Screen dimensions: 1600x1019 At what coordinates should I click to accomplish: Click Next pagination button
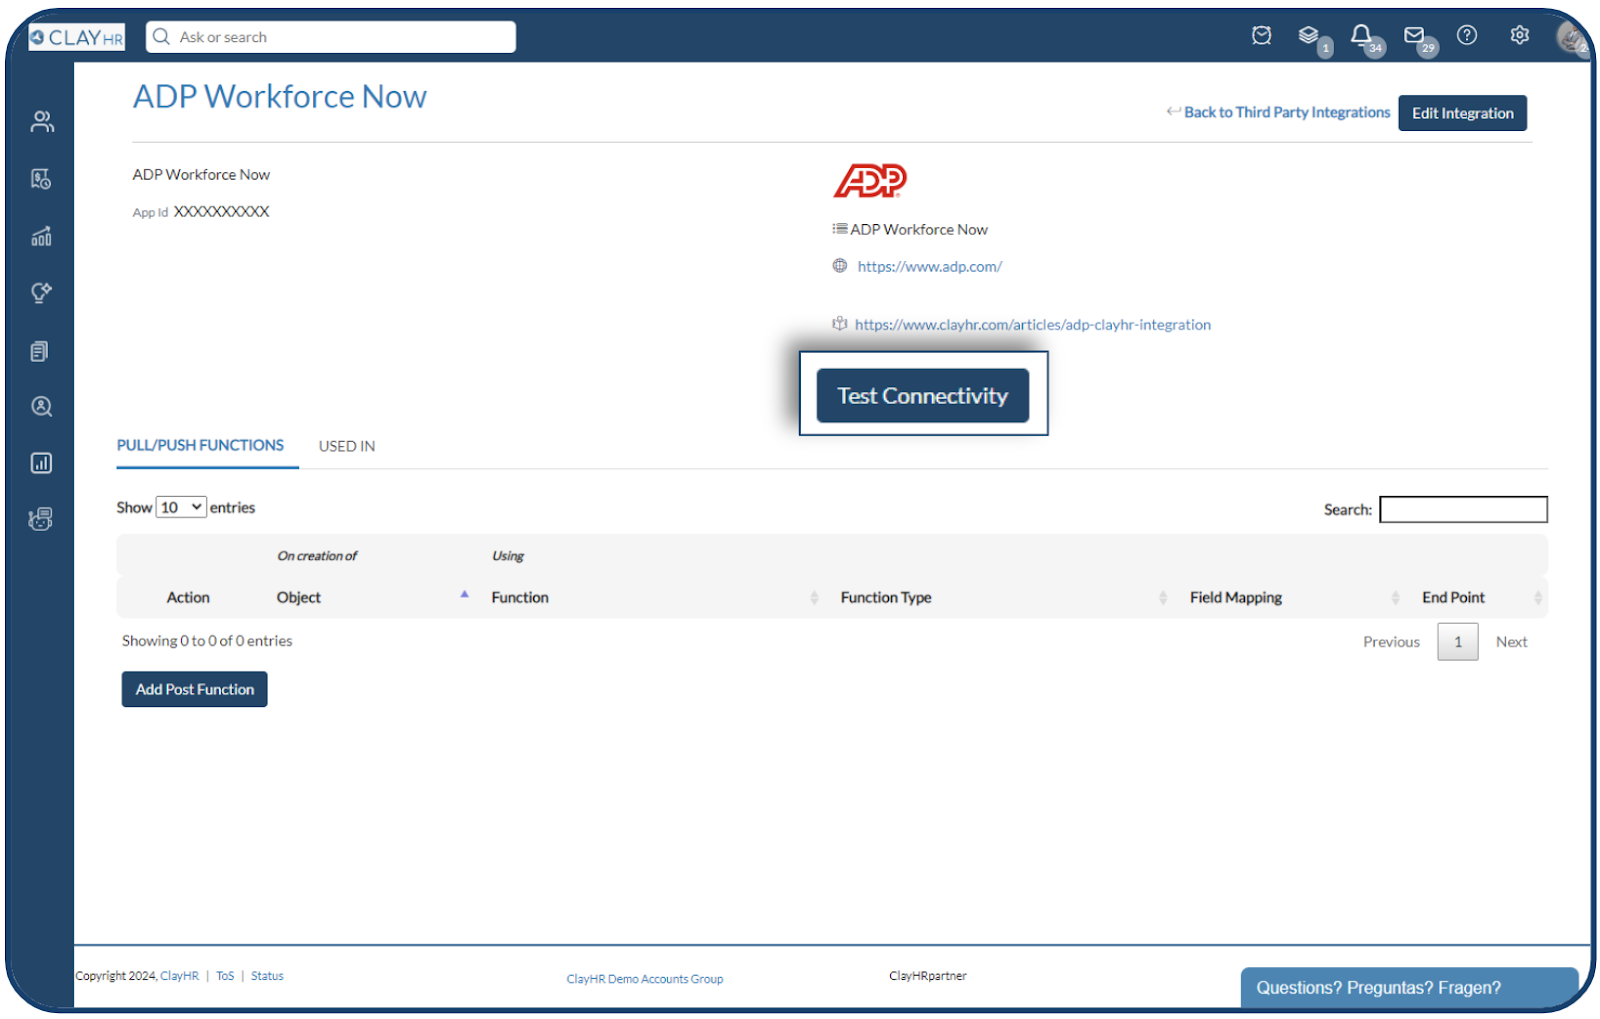coord(1511,642)
